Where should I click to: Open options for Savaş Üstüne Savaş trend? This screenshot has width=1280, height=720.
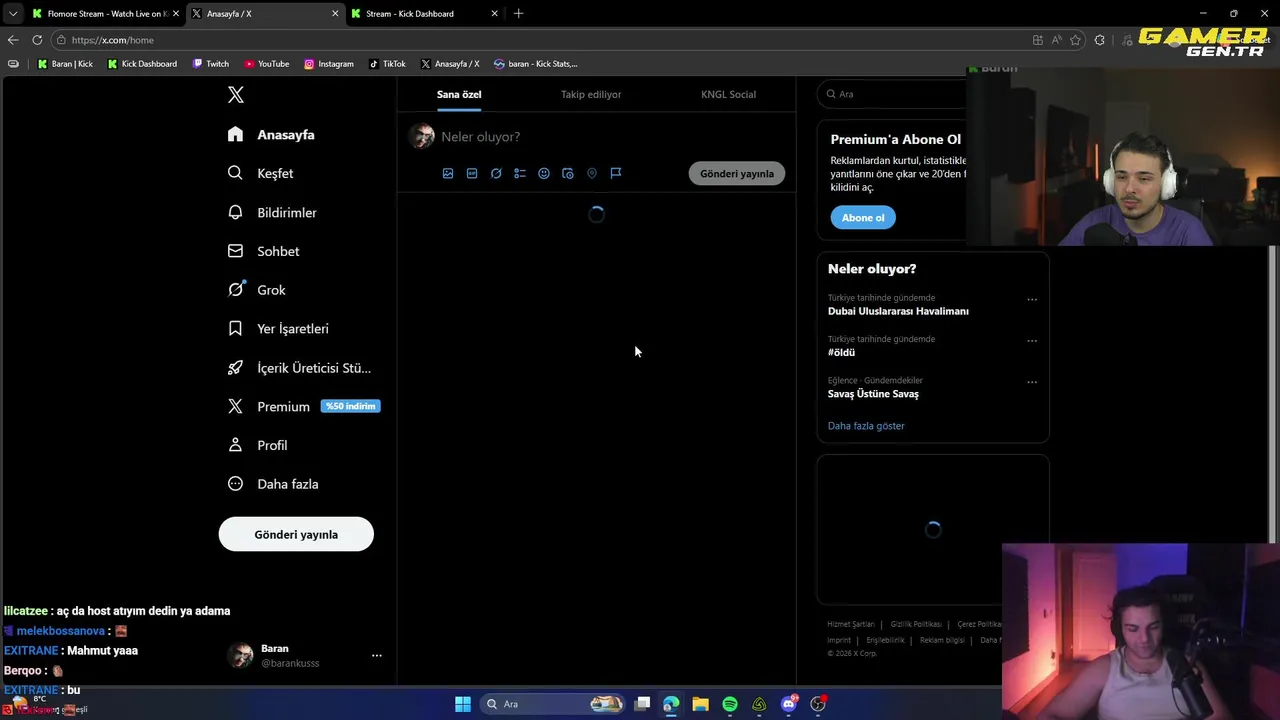tap(1032, 382)
